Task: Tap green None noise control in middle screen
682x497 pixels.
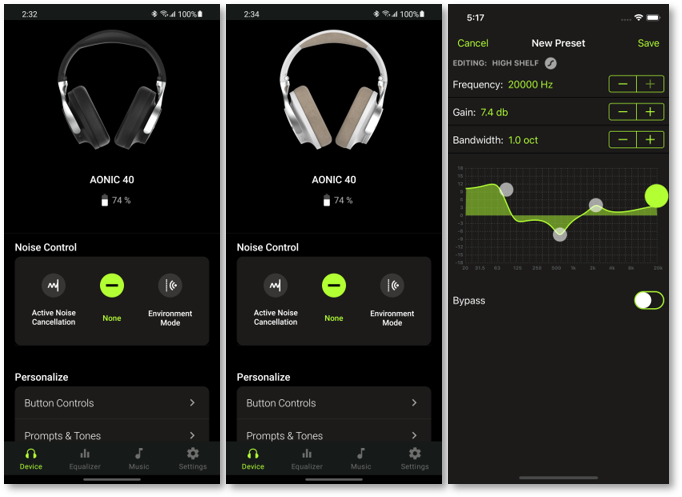Action: [334, 285]
